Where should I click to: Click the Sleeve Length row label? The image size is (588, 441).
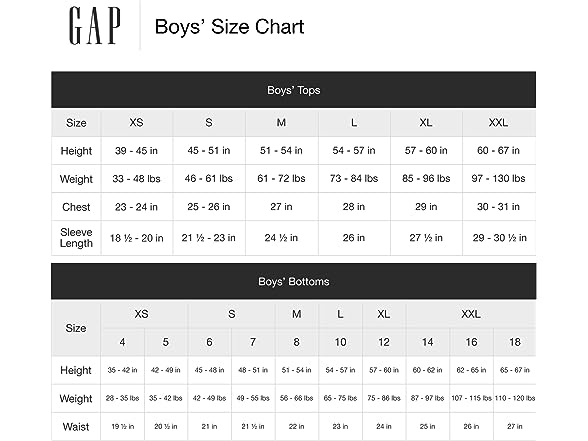pyautogui.click(x=76, y=238)
